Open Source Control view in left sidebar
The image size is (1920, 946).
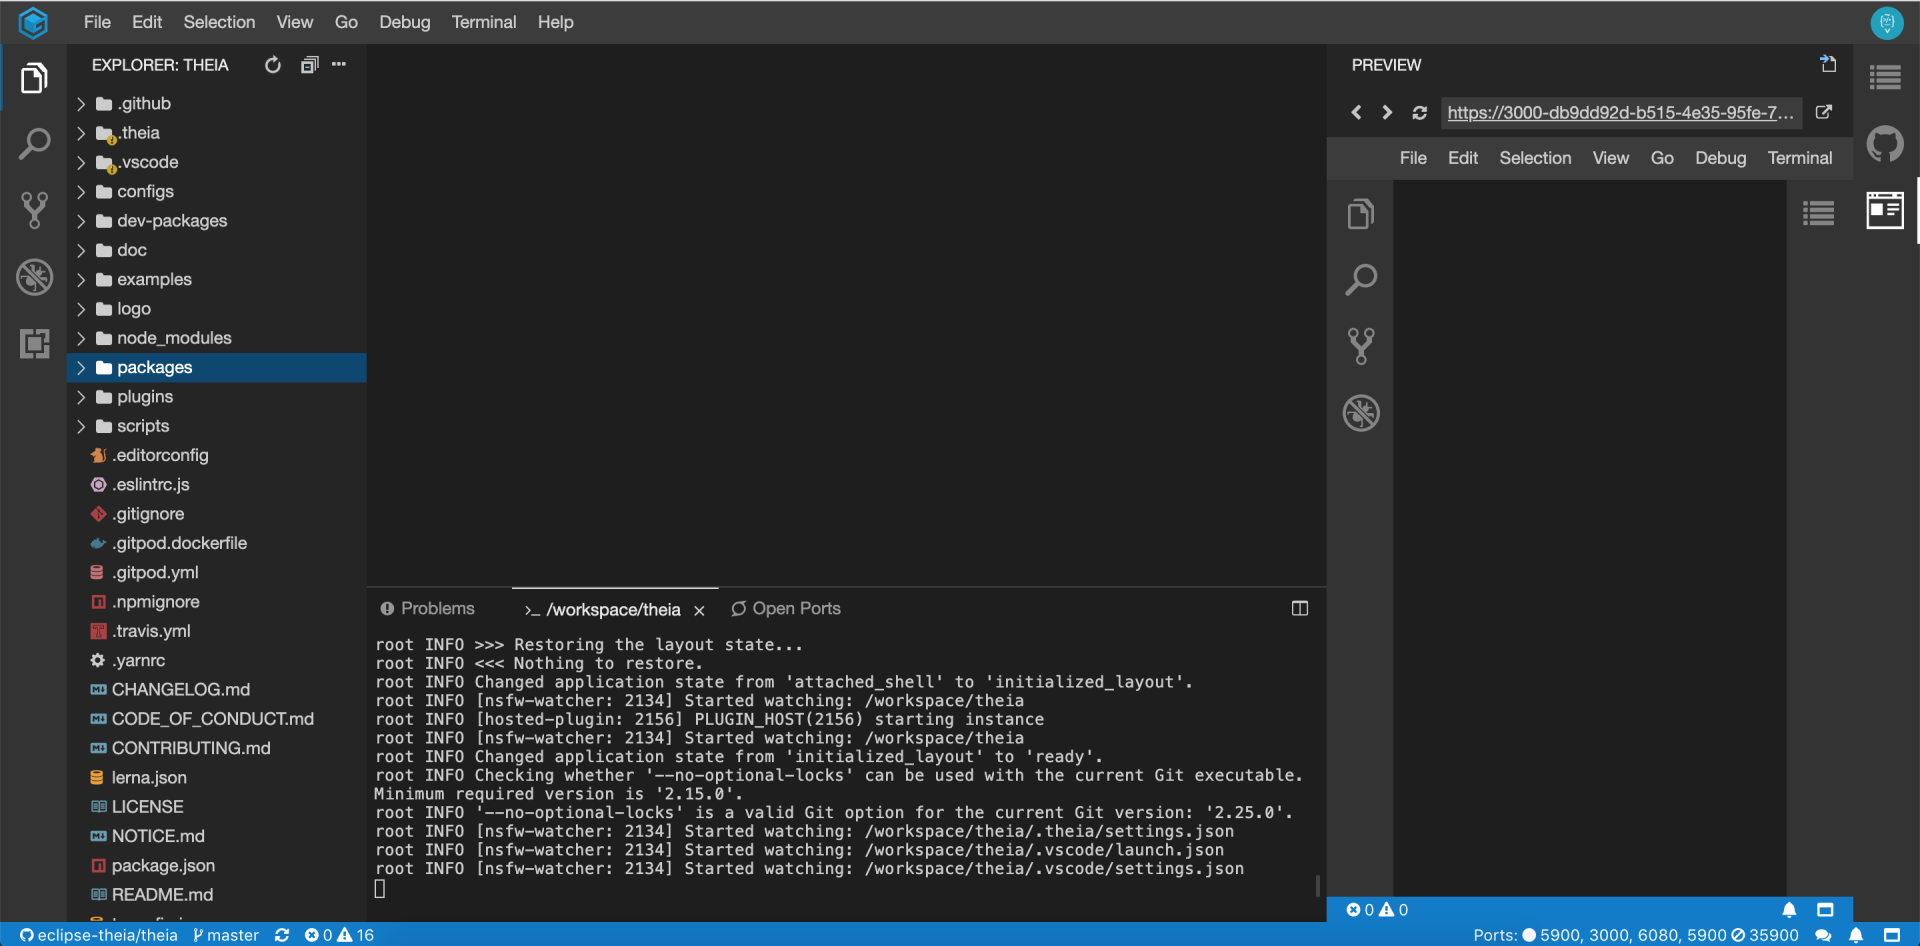click(34, 210)
